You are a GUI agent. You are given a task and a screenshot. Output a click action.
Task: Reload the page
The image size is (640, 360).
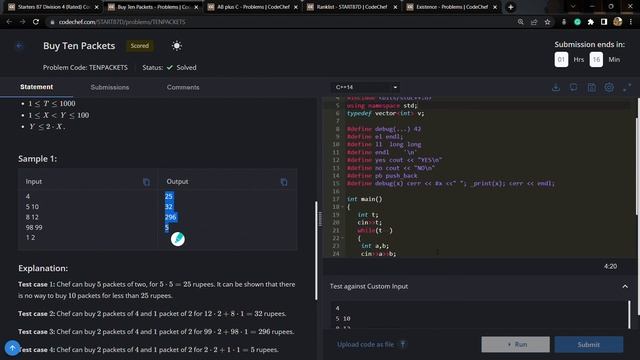click(36, 22)
